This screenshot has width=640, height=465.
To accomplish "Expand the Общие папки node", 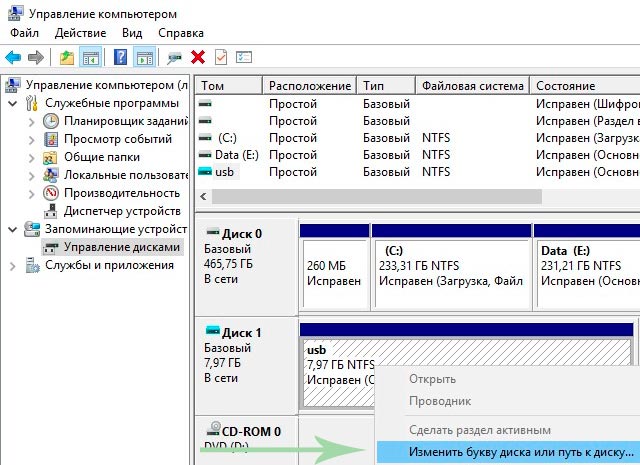I will pos(30,157).
